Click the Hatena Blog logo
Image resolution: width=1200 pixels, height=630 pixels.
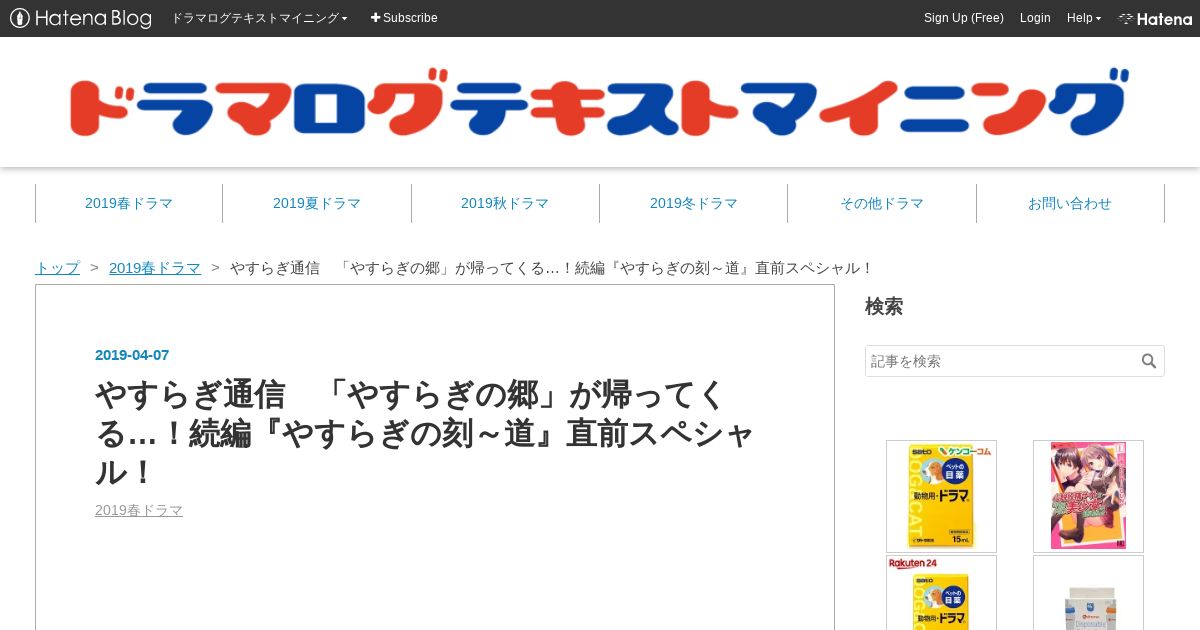(81, 18)
